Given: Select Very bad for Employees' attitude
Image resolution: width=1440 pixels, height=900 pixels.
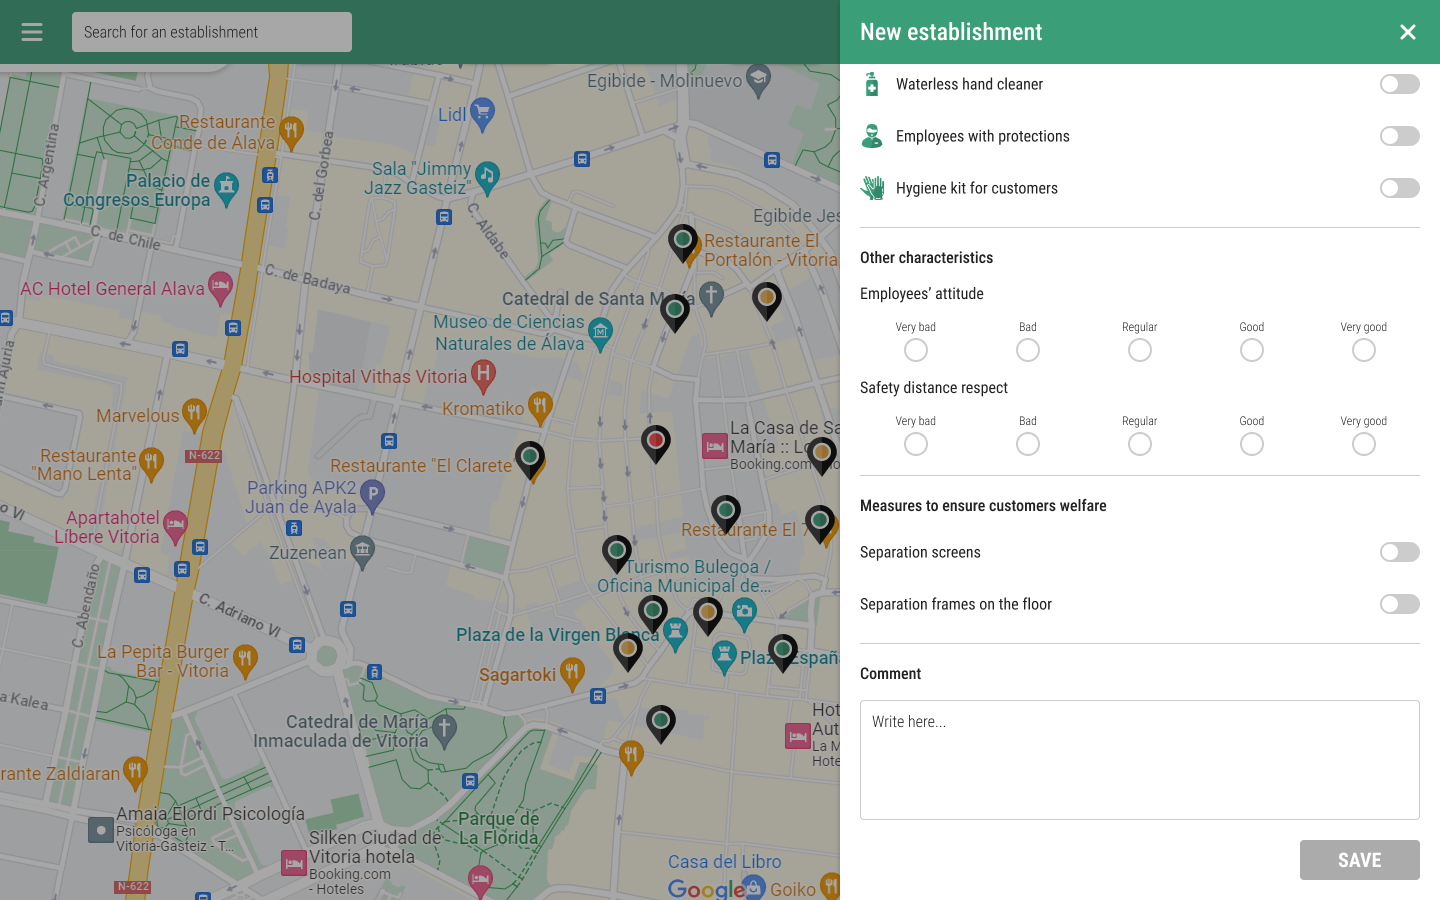Looking at the screenshot, I should pos(916,350).
